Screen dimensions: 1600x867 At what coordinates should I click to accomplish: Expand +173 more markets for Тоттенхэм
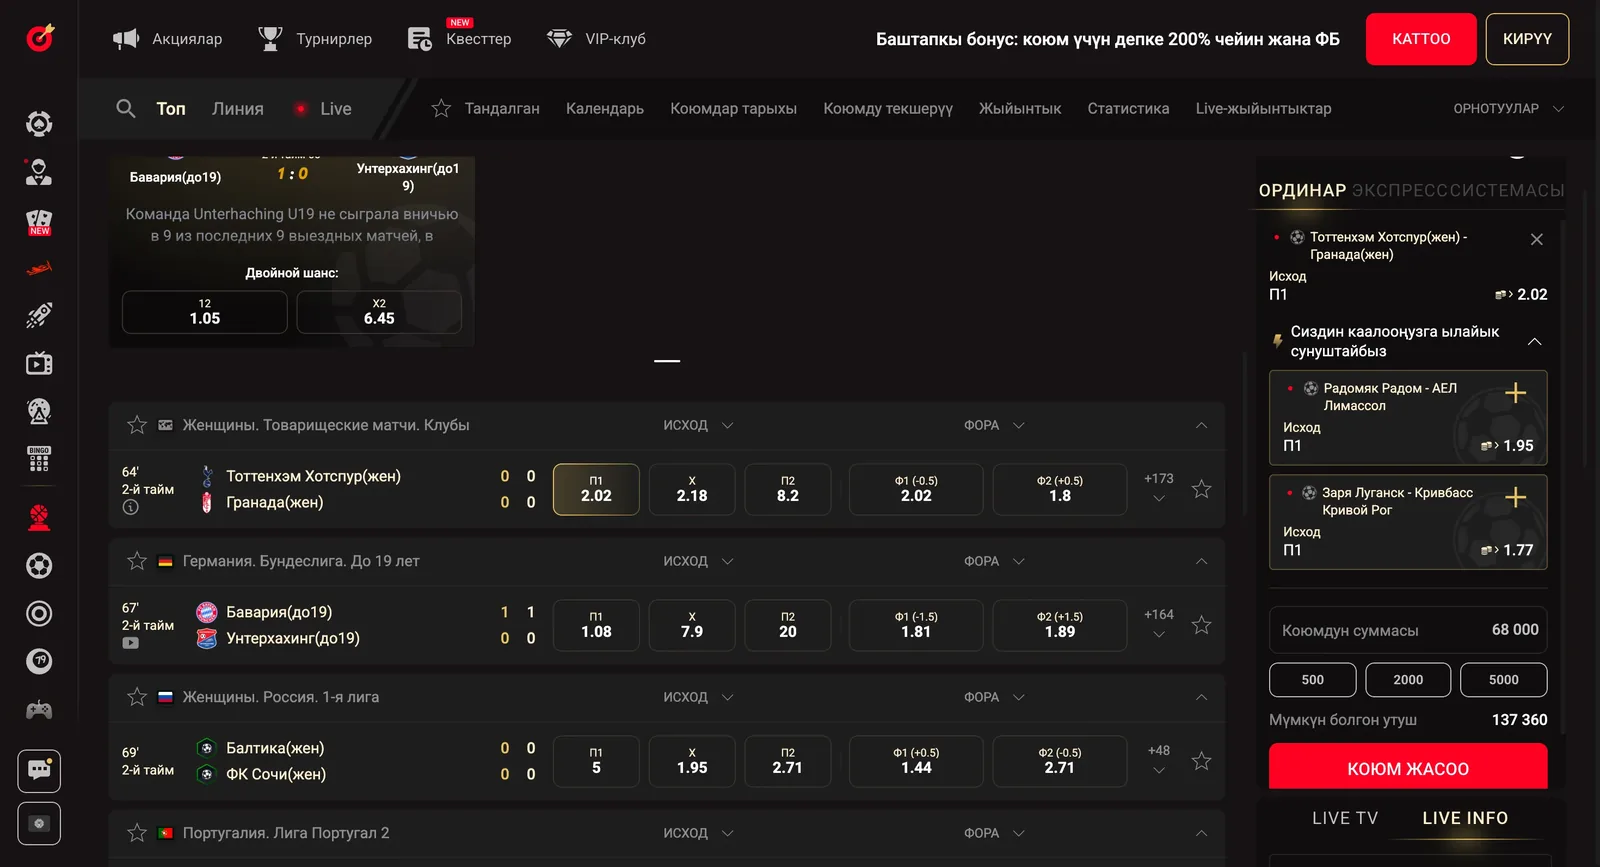1159,488
